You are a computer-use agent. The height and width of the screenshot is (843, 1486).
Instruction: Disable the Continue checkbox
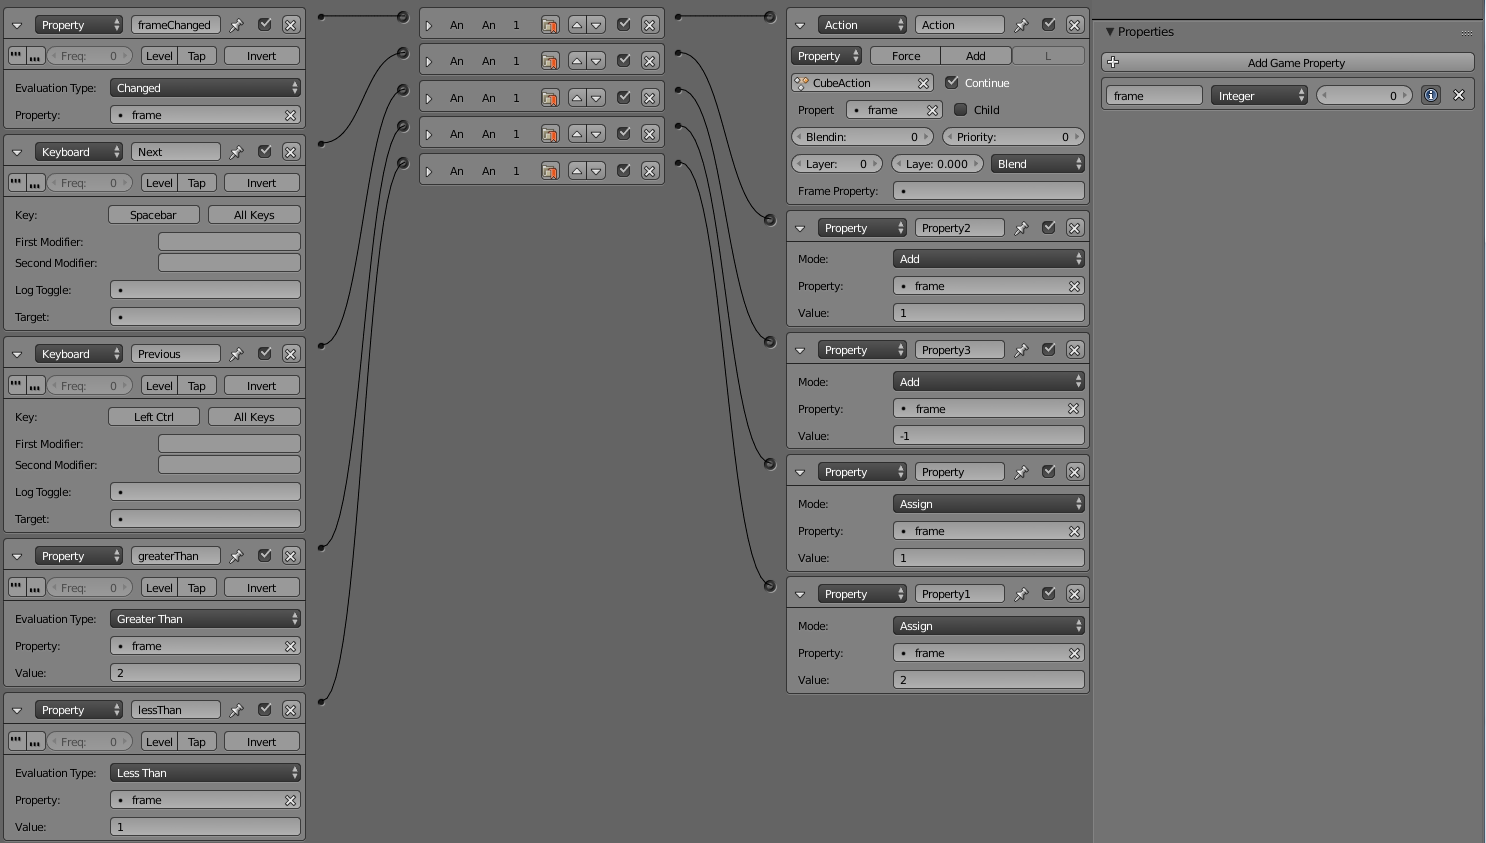pyautogui.click(x=952, y=83)
